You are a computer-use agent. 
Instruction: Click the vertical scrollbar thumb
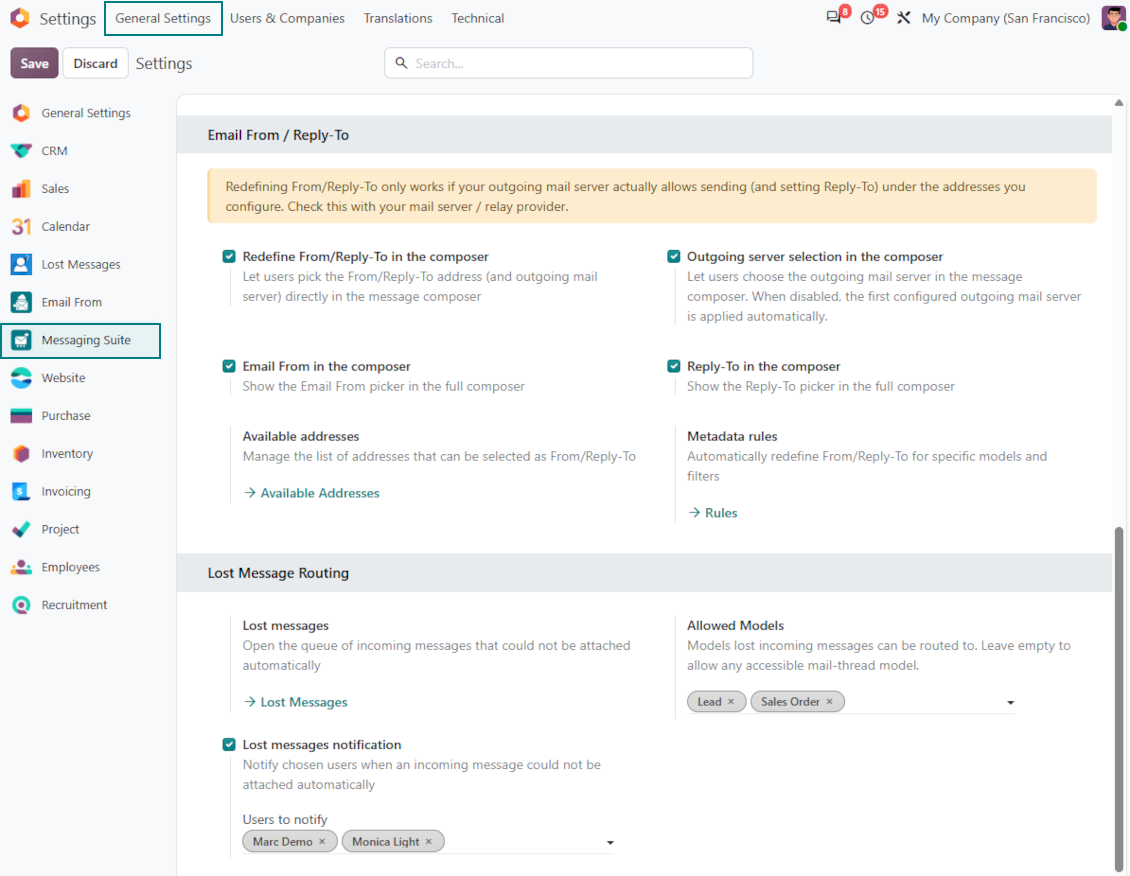1118,699
